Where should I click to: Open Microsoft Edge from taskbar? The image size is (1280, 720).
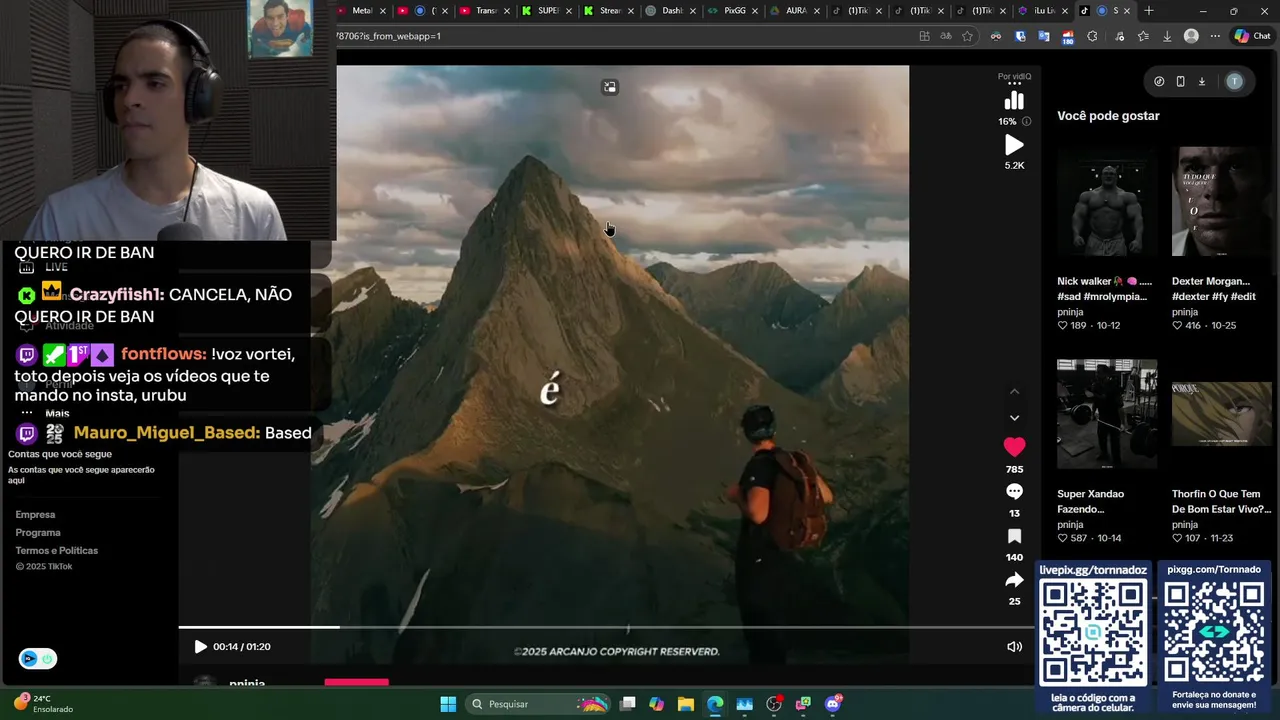point(715,704)
